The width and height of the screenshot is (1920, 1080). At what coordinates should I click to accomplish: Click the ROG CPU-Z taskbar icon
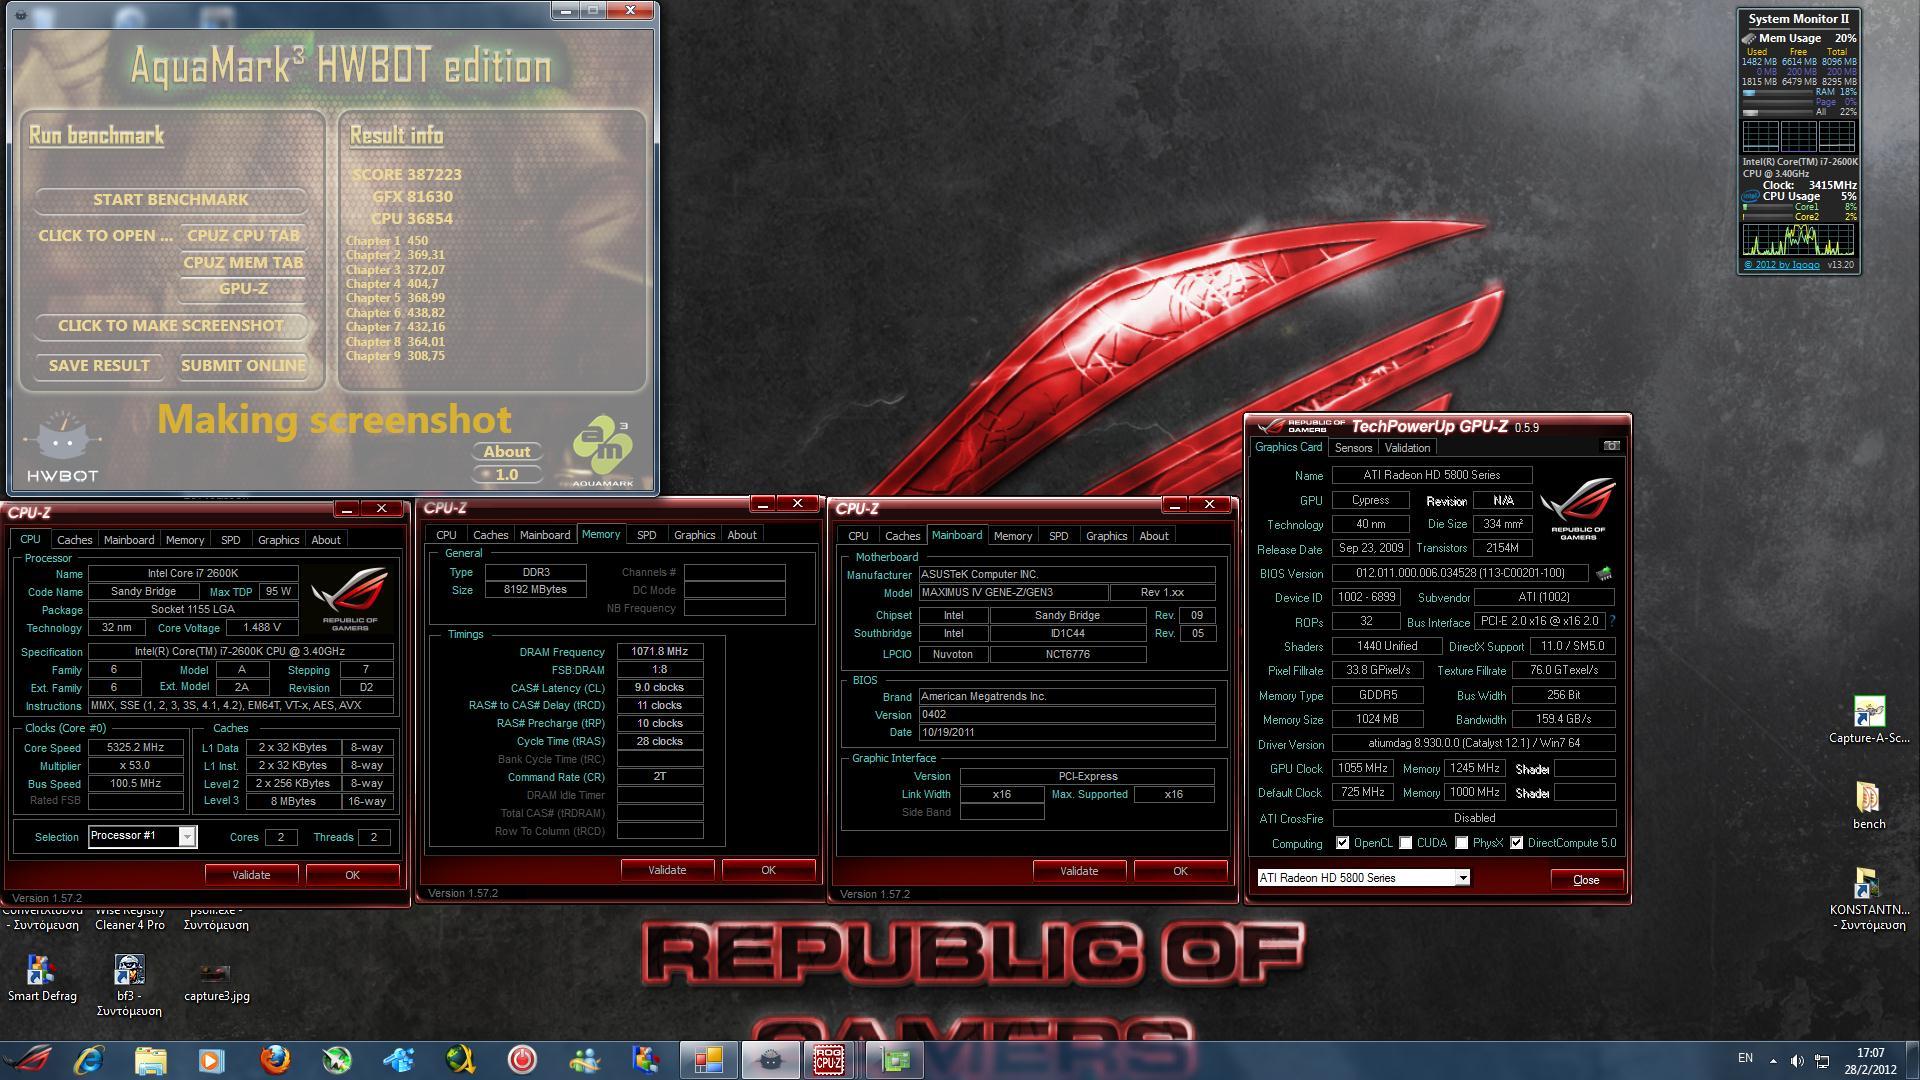click(x=829, y=1059)
